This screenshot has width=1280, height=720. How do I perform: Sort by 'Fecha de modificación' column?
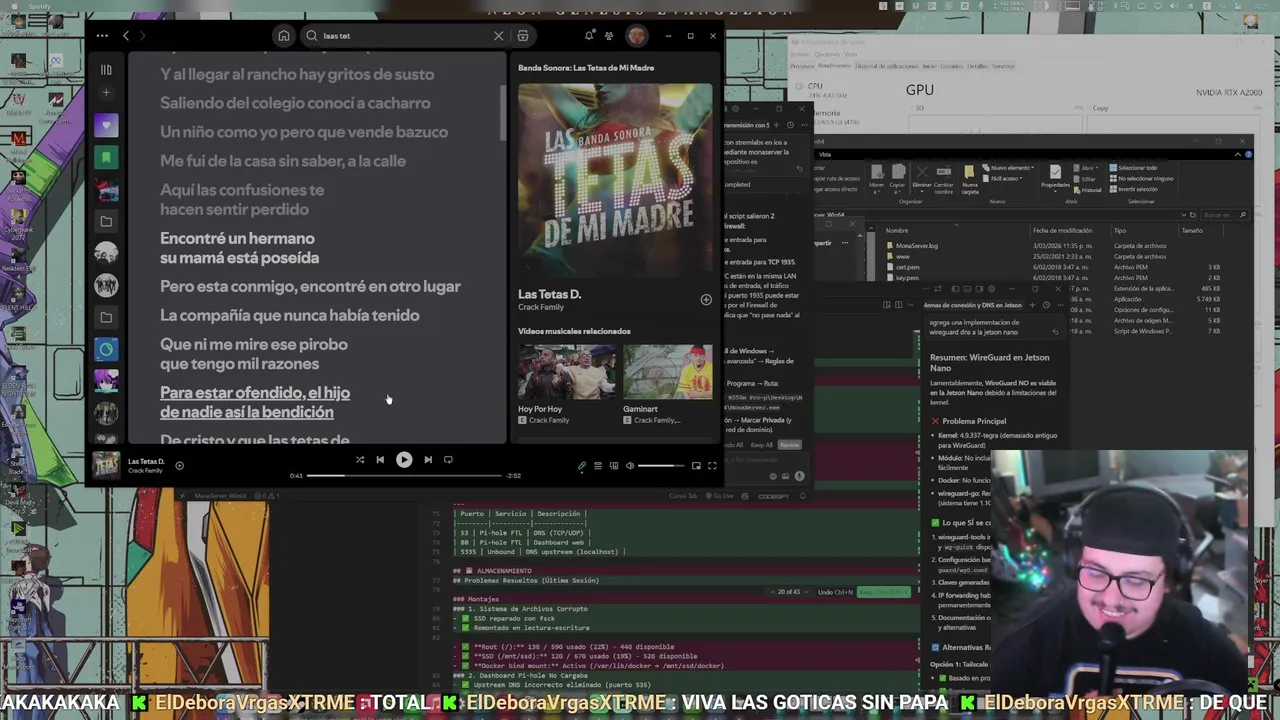point(1063,230)
